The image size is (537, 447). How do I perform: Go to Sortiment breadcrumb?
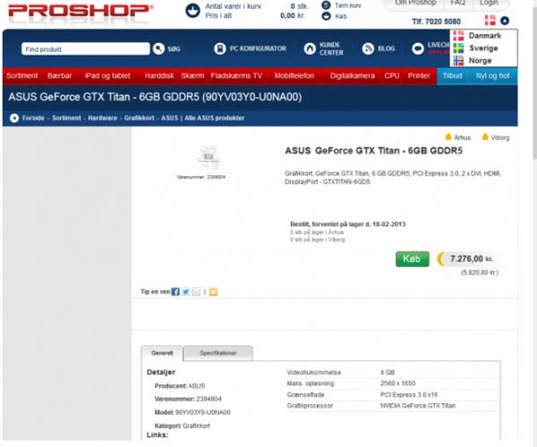coord(66,118)
